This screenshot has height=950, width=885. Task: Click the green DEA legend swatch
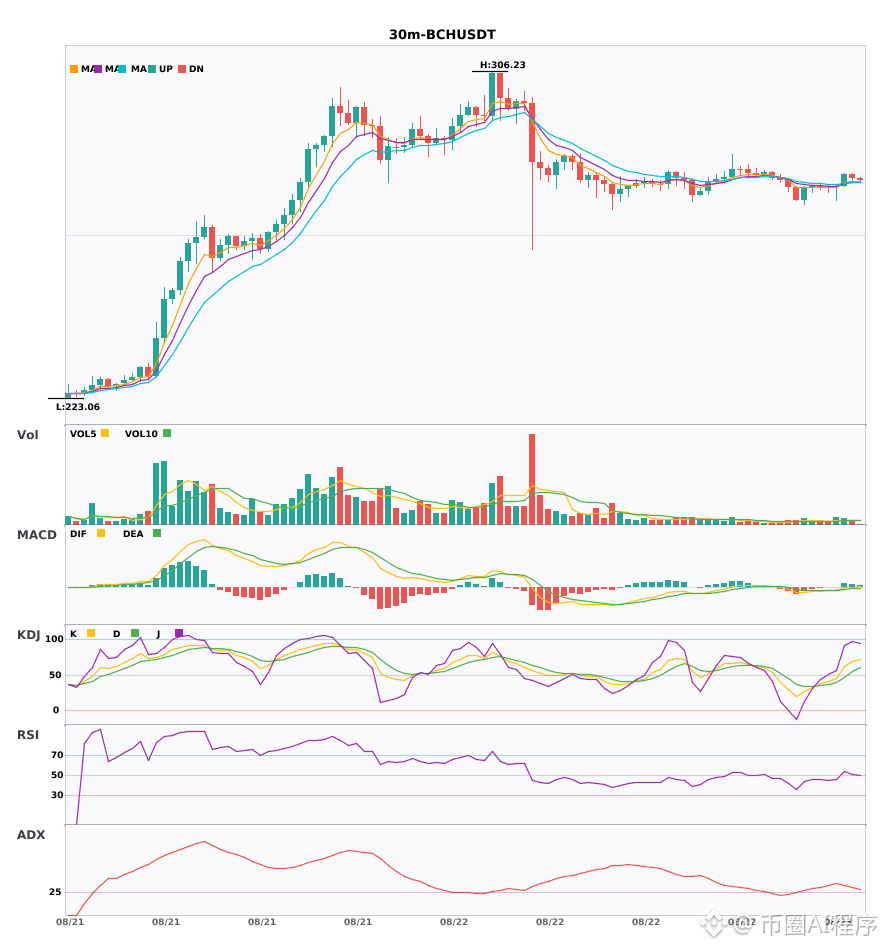(157, 533)
